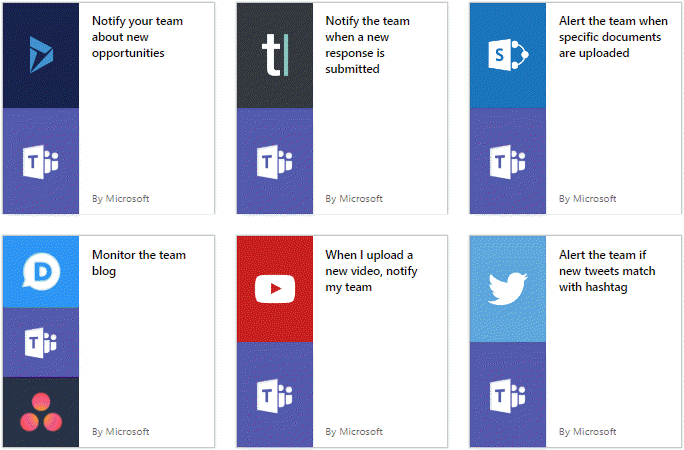Choose 'When I upload a new video' template
Screen dimensions: 684x450
[x=369, y=271]
